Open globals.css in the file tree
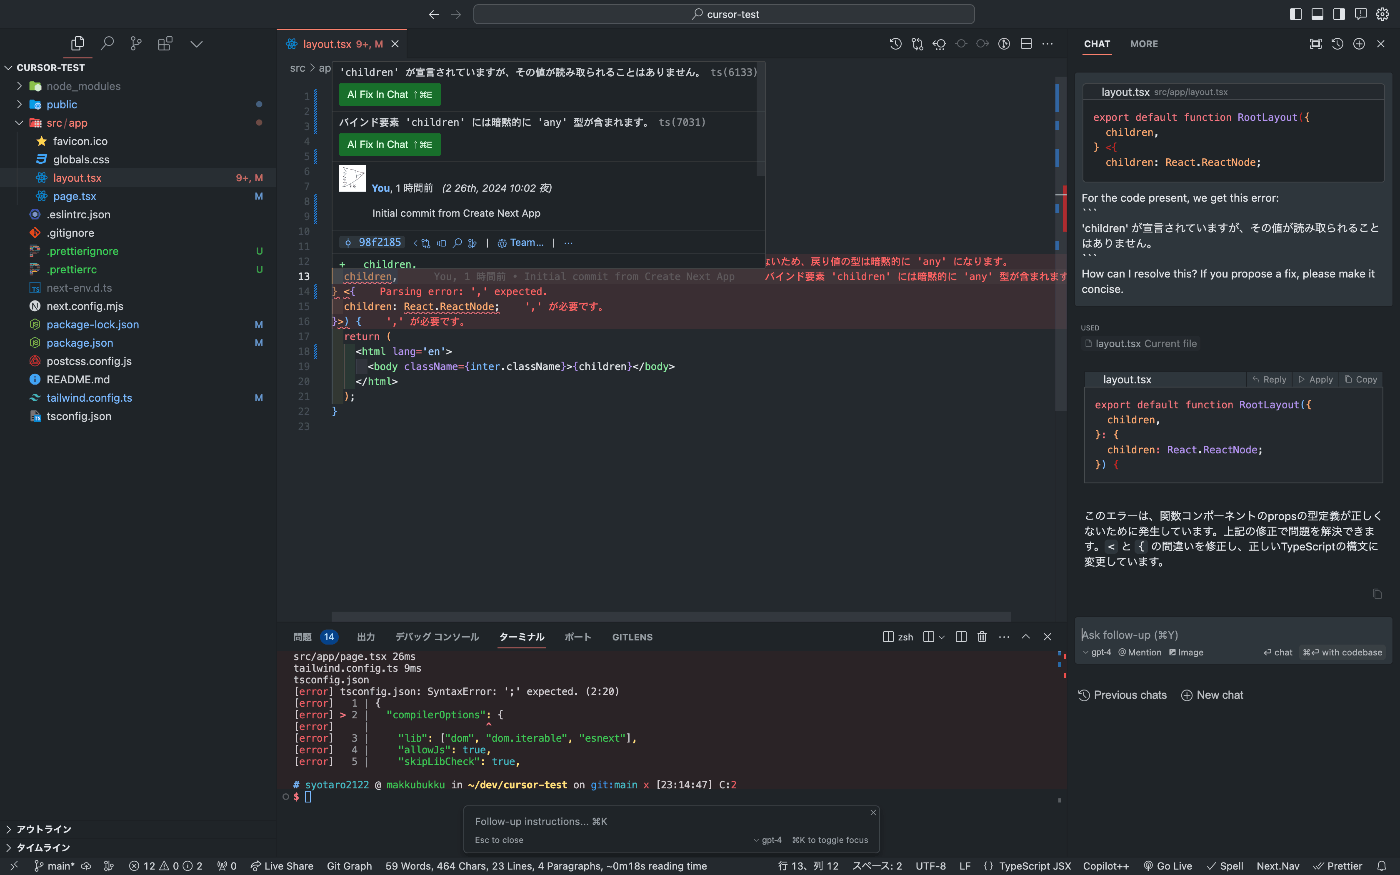 coord(81,160)
